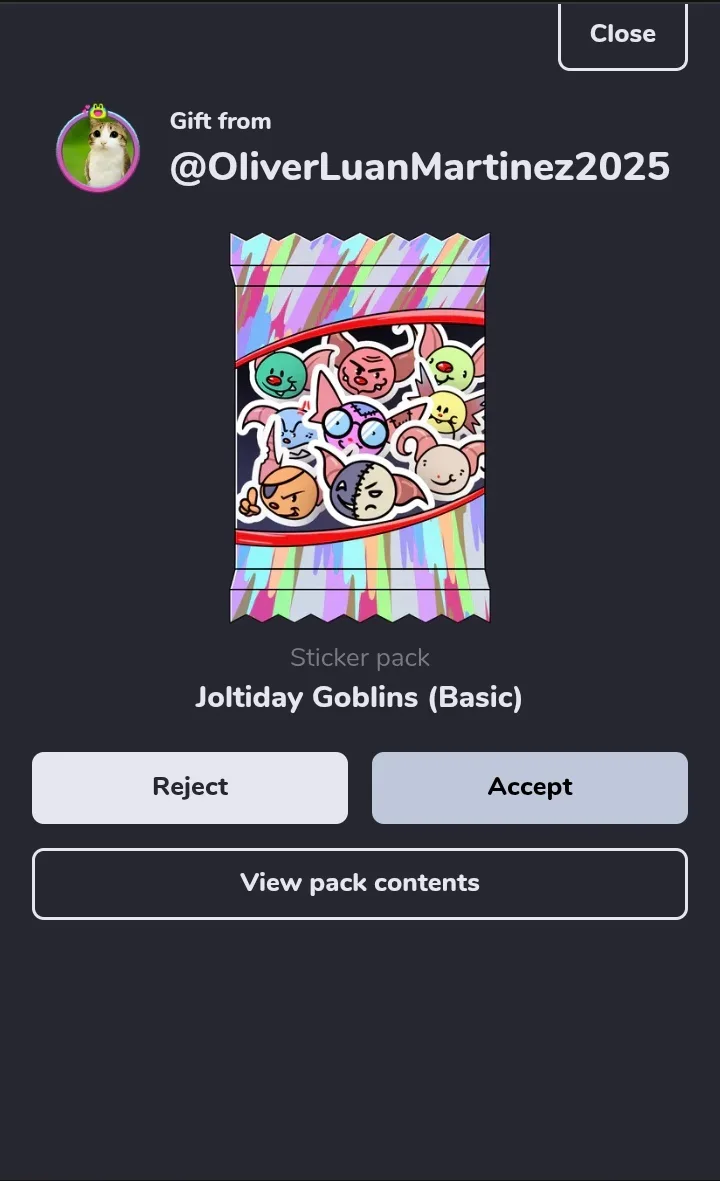Click the green goblin sticker with red nose

(279, 374)
